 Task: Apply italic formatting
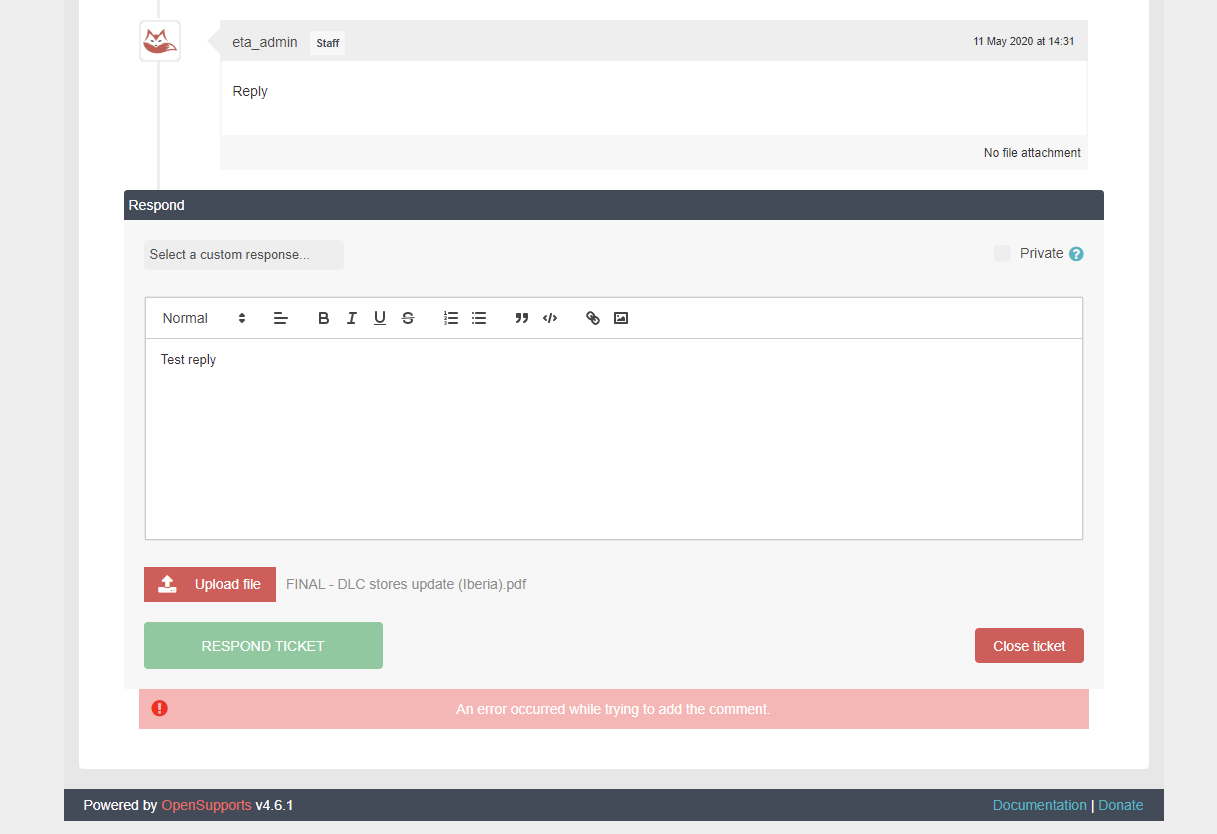[x=351, y=317]
